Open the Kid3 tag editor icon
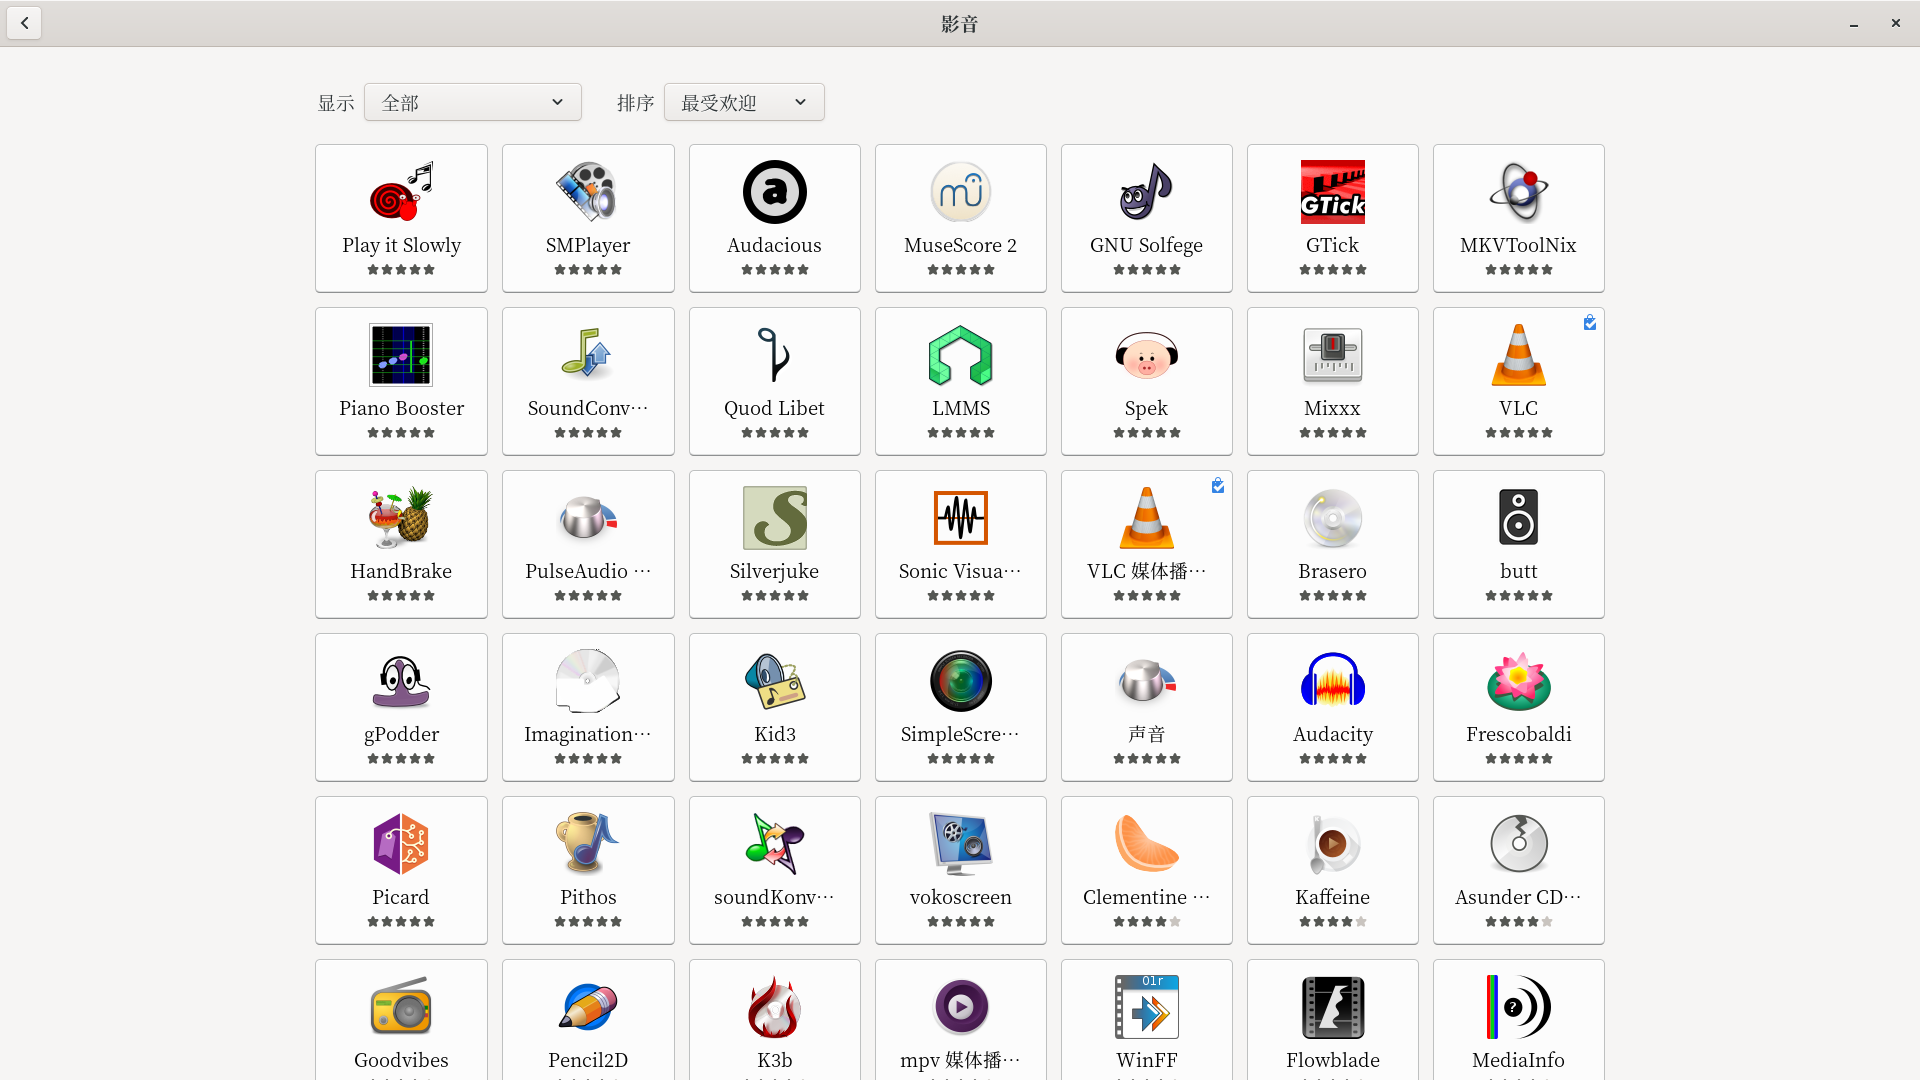 [775, 680]
